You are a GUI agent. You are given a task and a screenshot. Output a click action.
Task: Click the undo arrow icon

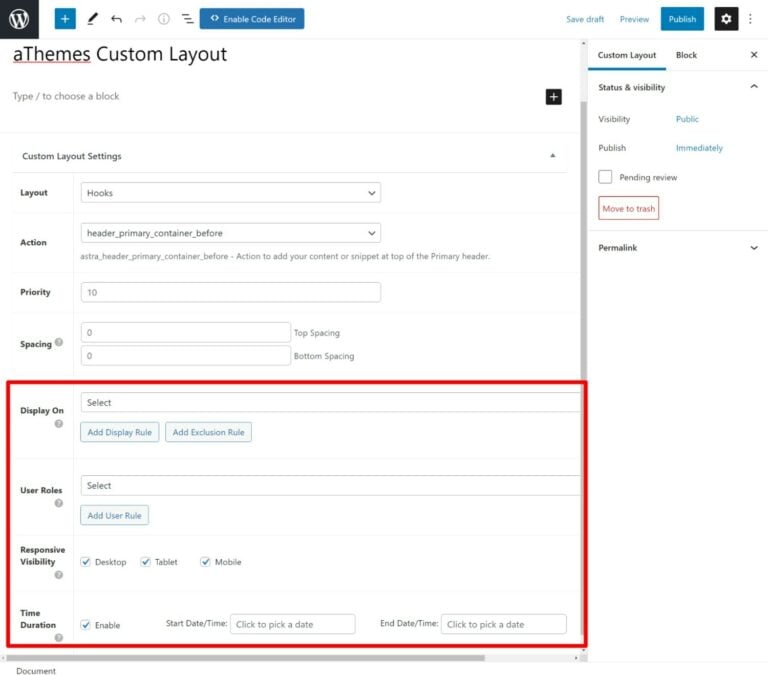[117, 19]
